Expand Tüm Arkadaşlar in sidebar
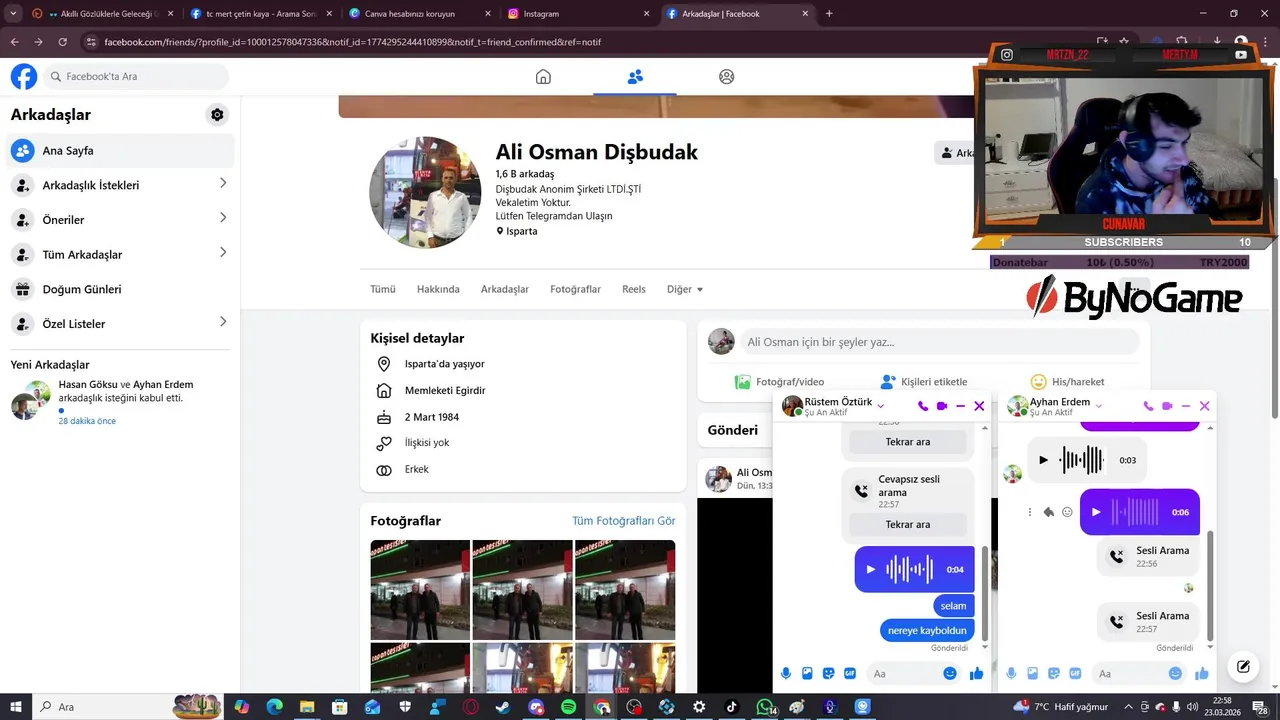The image size is (1280, 720). [222, 253]
